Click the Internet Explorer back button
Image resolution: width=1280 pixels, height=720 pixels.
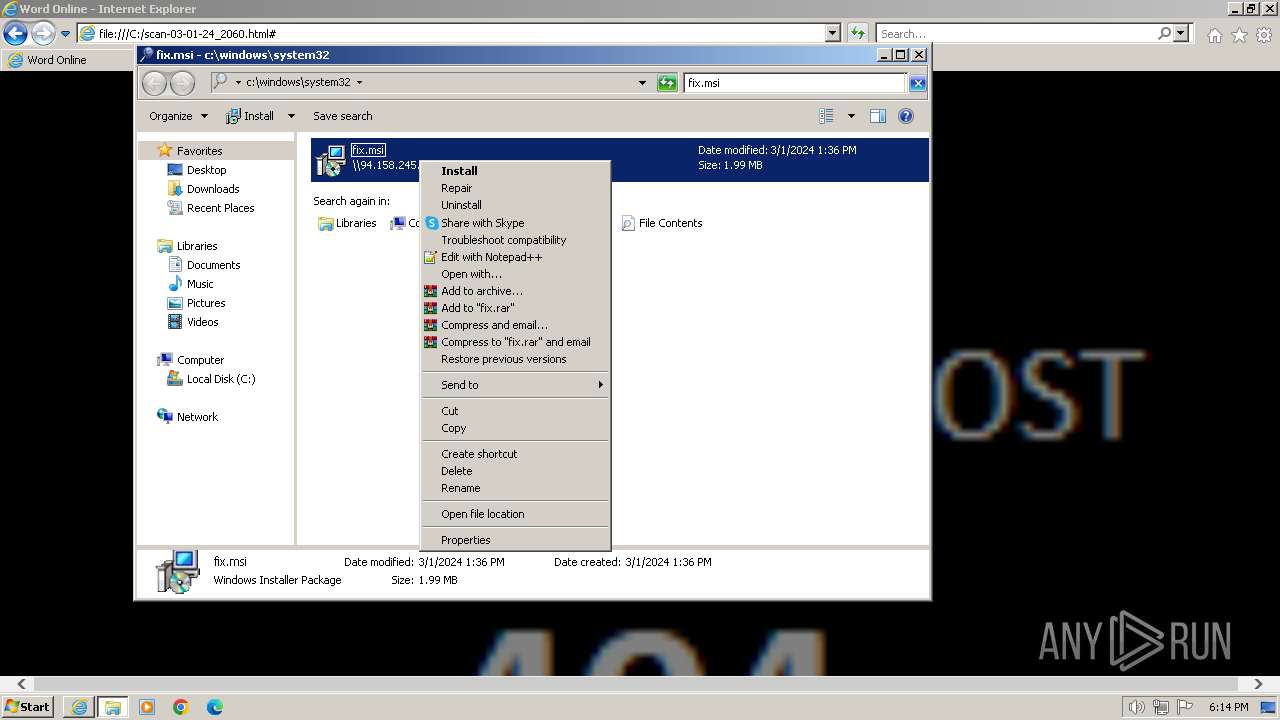coord(15,34)
